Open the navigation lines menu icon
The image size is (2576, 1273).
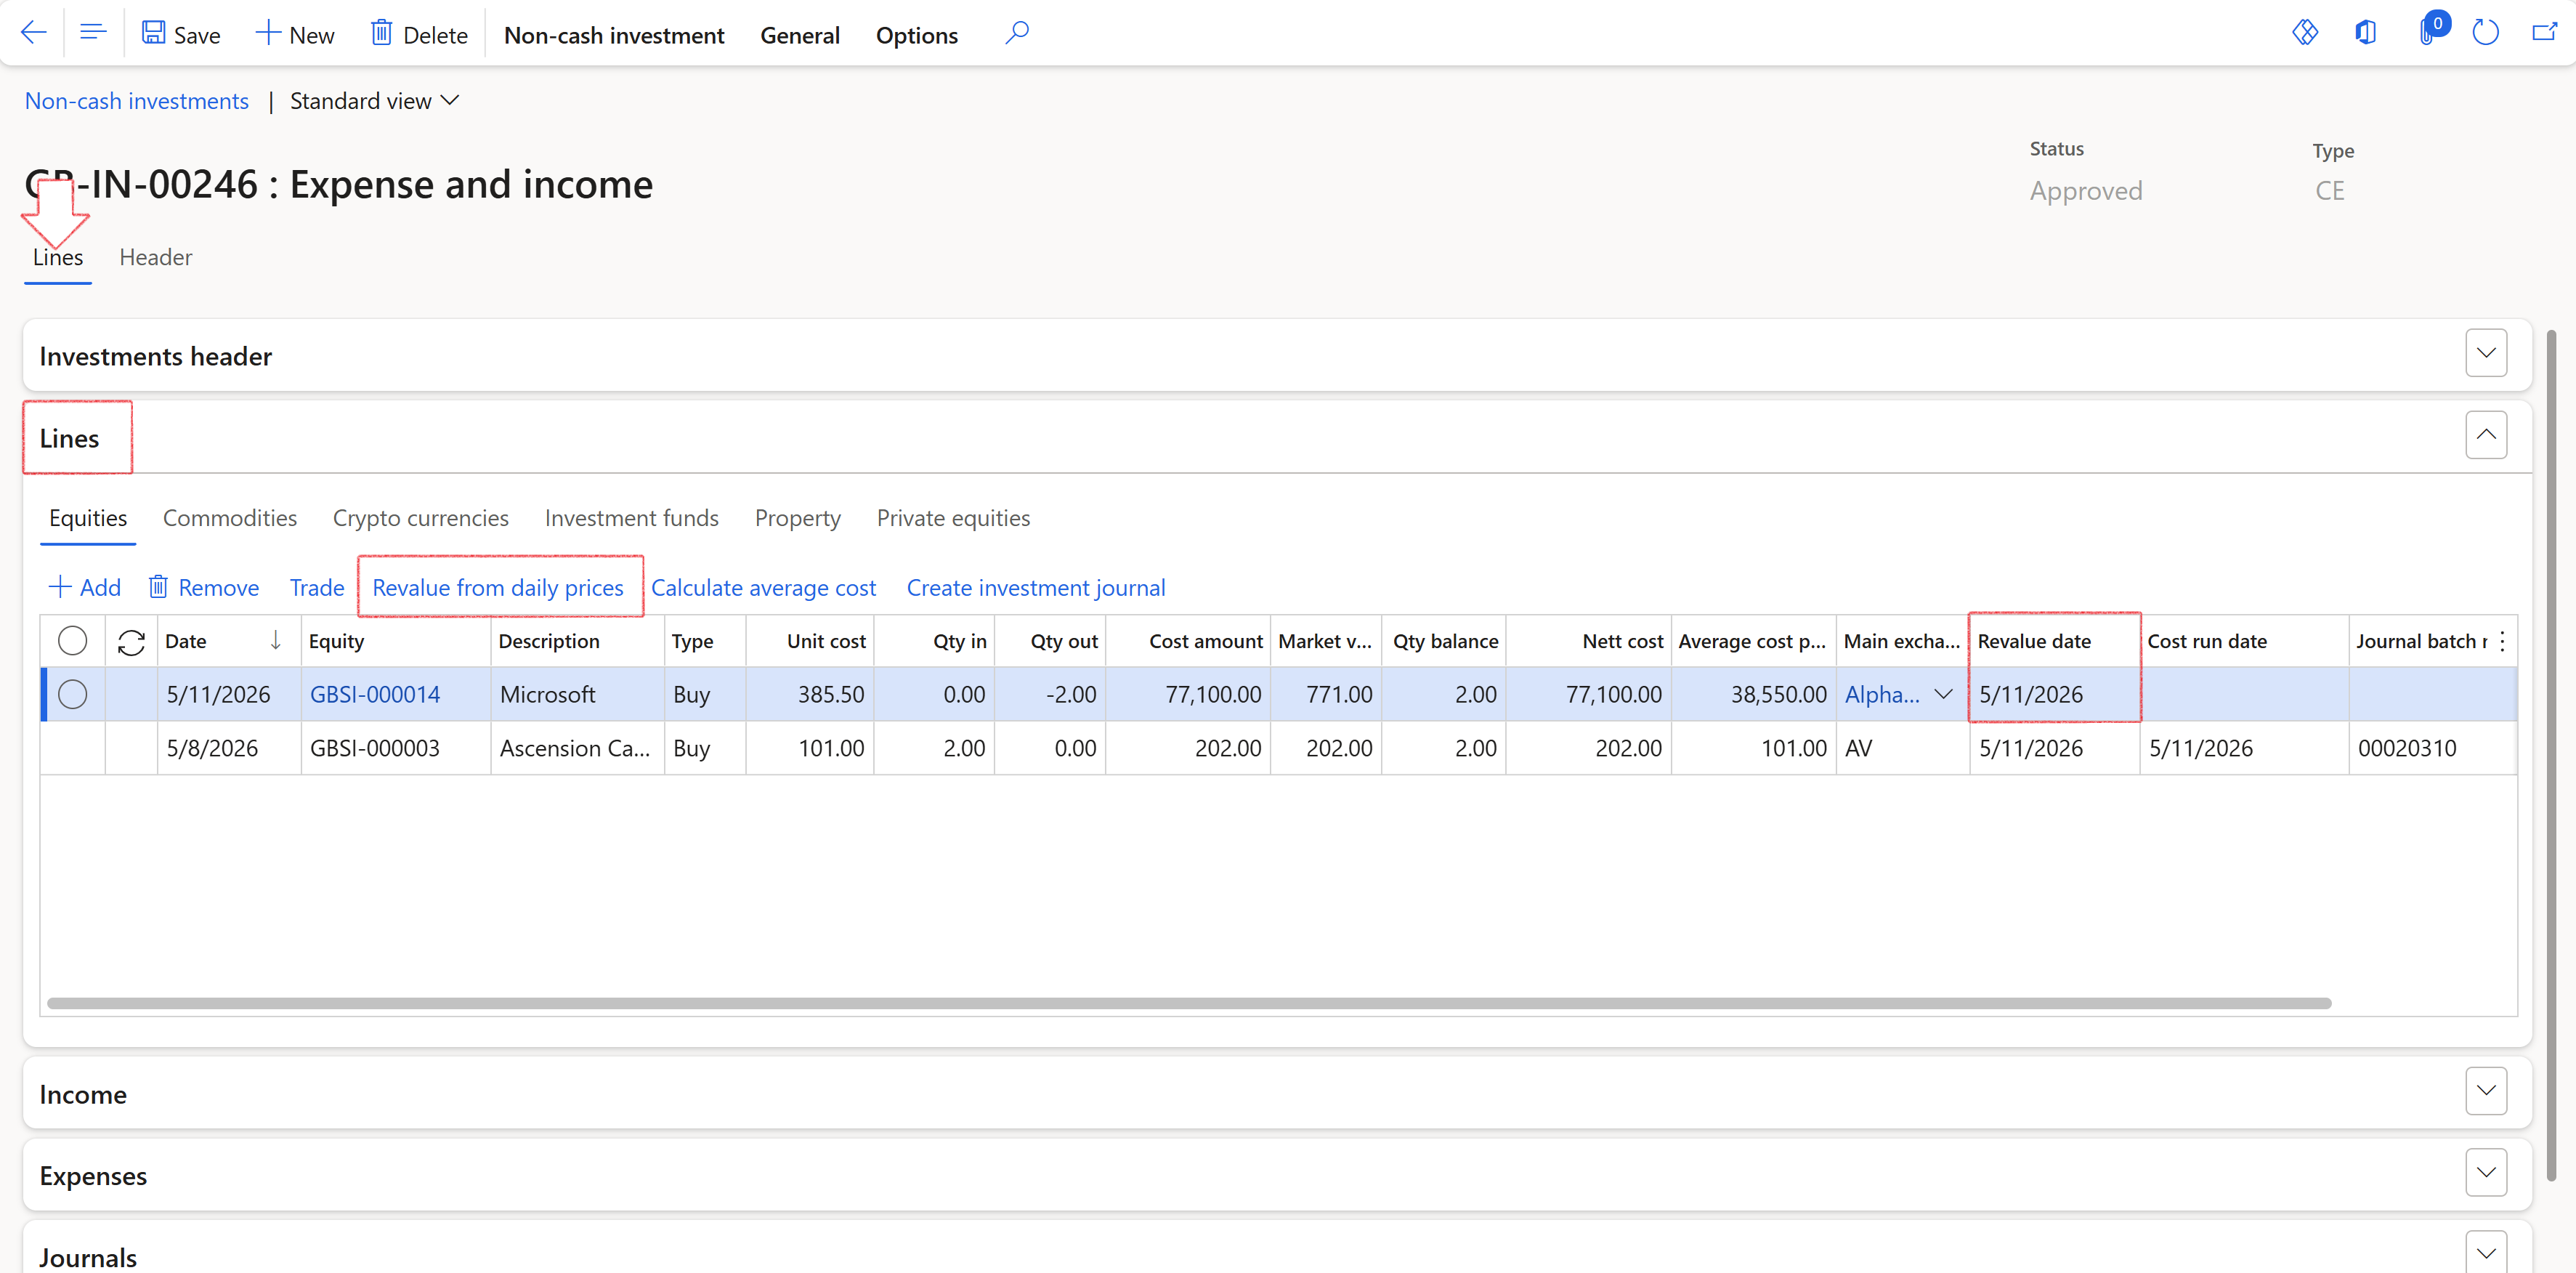pyautogui.click(x=93, y=33)
